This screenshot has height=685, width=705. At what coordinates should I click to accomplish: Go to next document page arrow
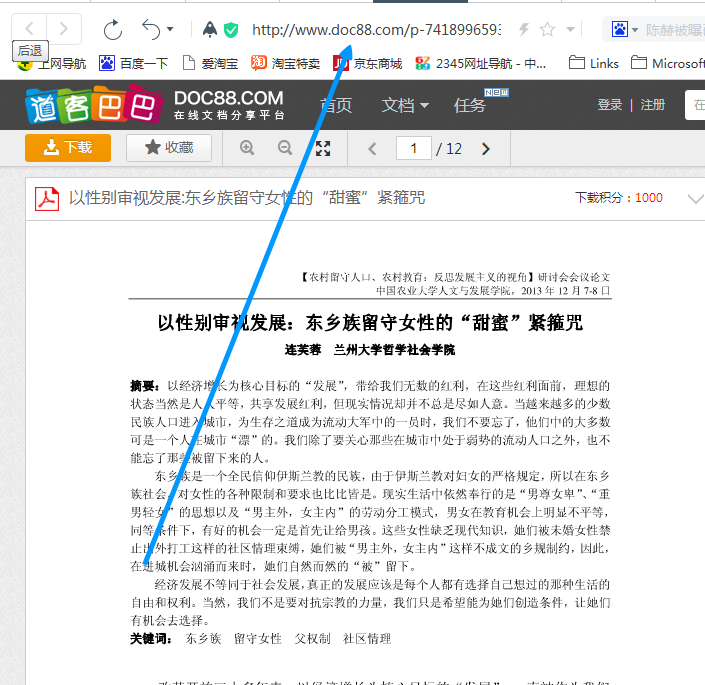click(486, 149)
